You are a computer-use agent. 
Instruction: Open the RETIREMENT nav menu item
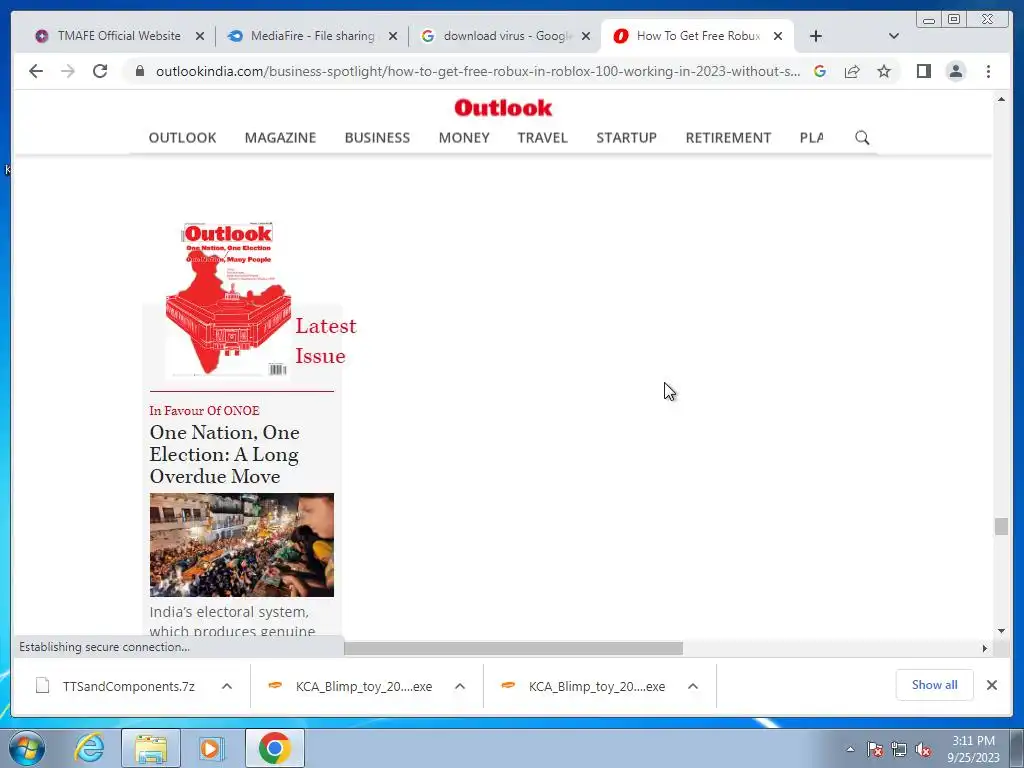click(x=728, y=138)
